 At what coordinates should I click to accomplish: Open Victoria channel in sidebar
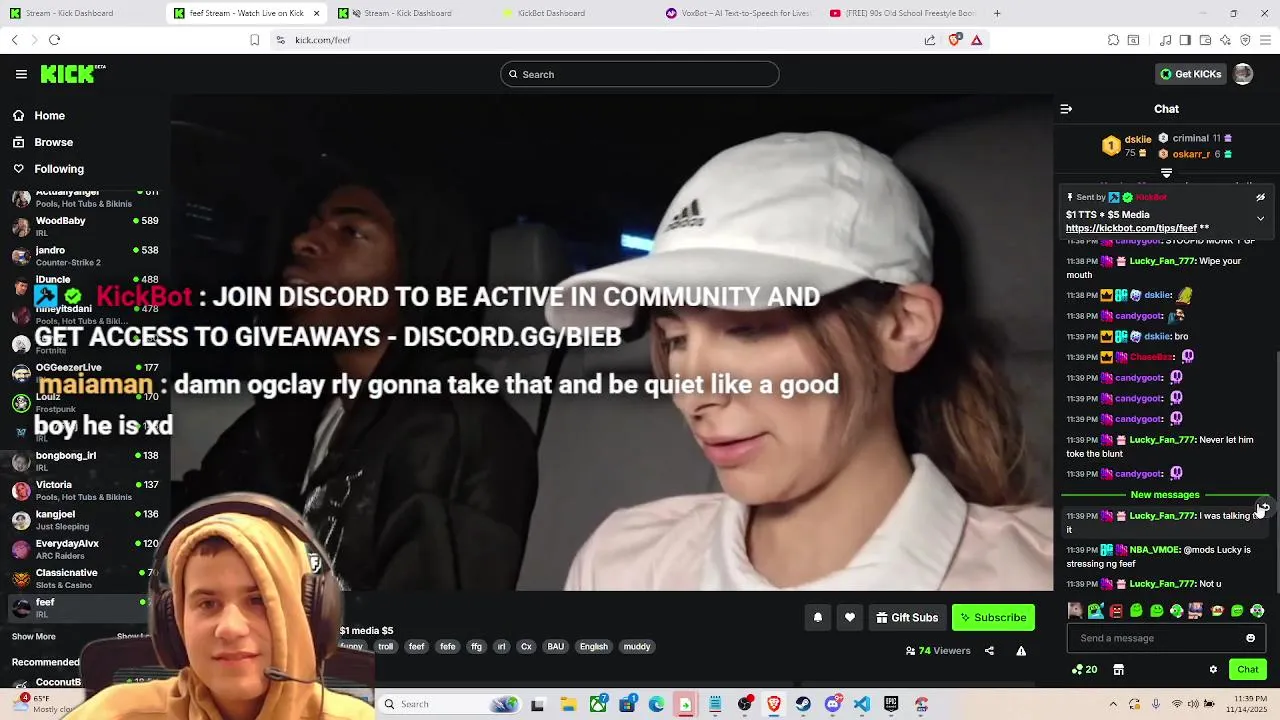coord(85,490)
